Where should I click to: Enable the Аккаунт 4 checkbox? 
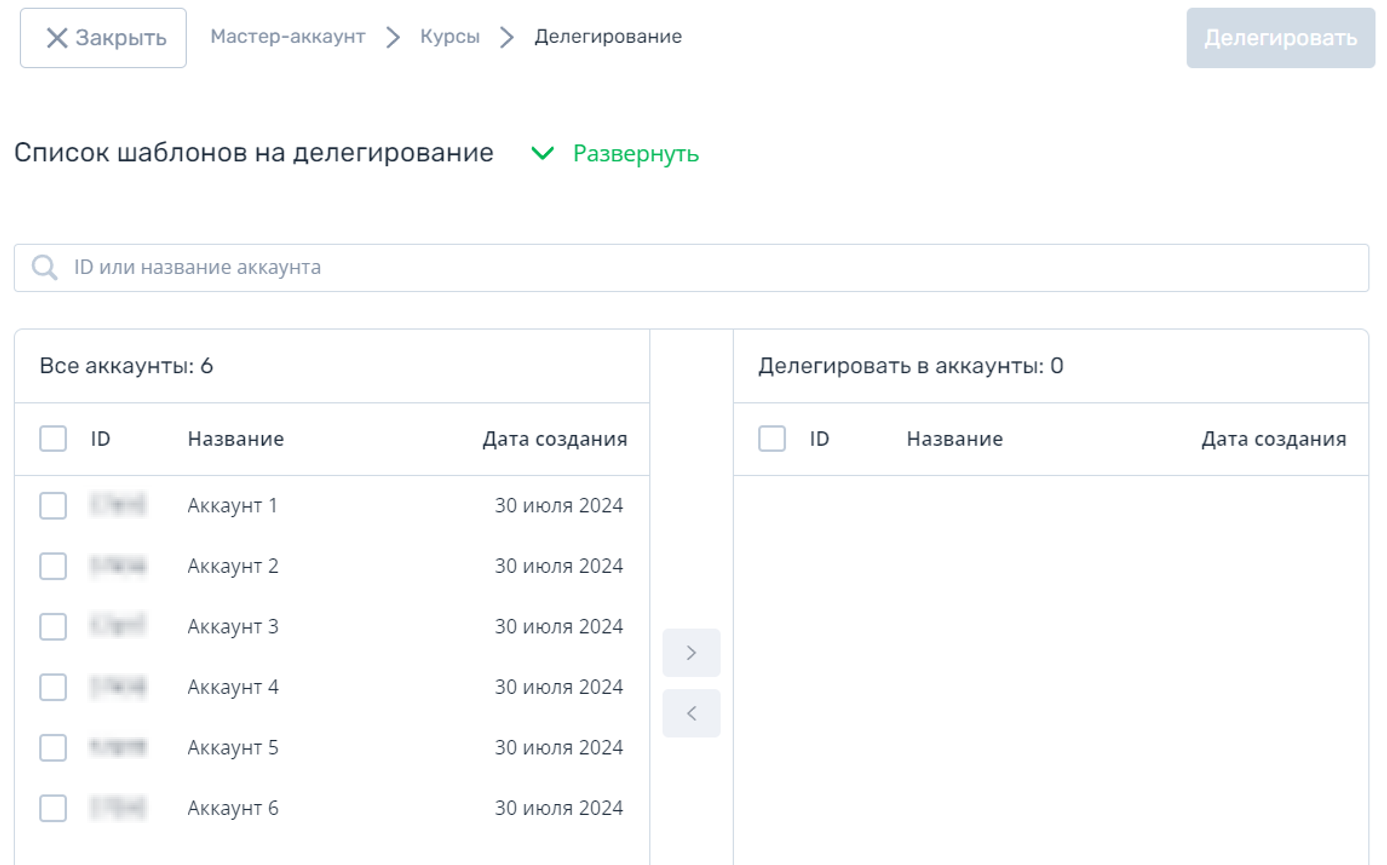pos(53,688)
